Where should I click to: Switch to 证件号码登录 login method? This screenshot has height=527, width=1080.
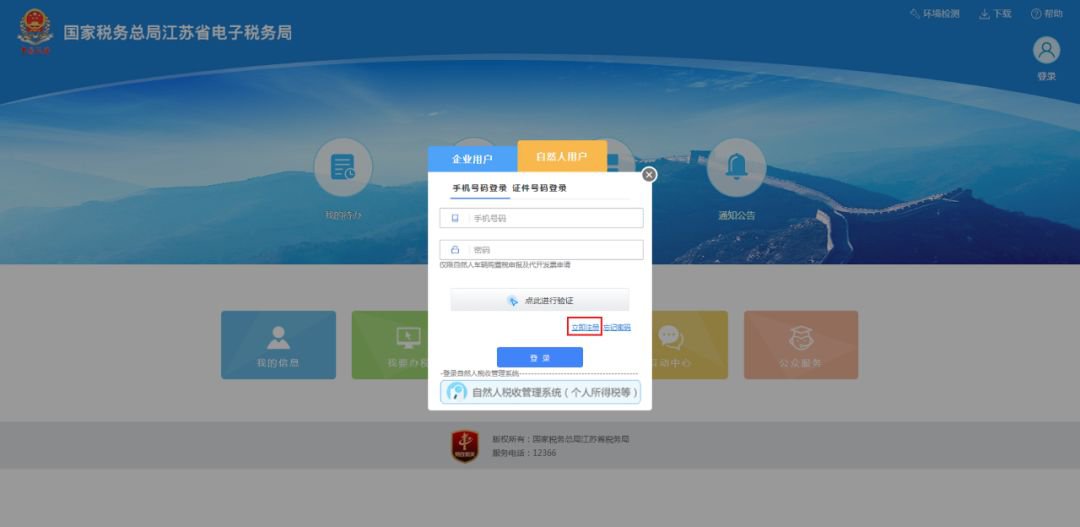coord(540,188)
